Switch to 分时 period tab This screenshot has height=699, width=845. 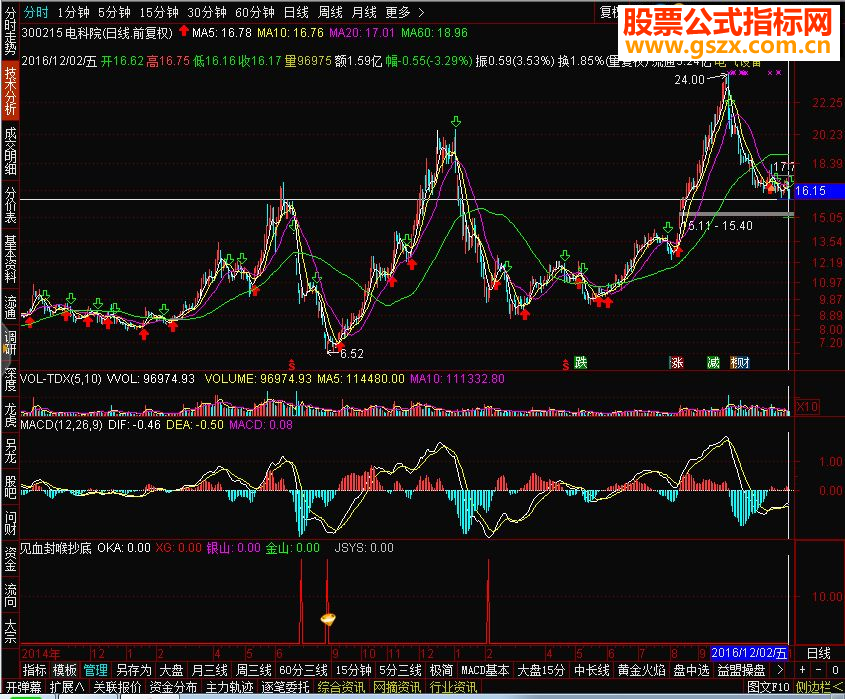click(x=36, y=12)
